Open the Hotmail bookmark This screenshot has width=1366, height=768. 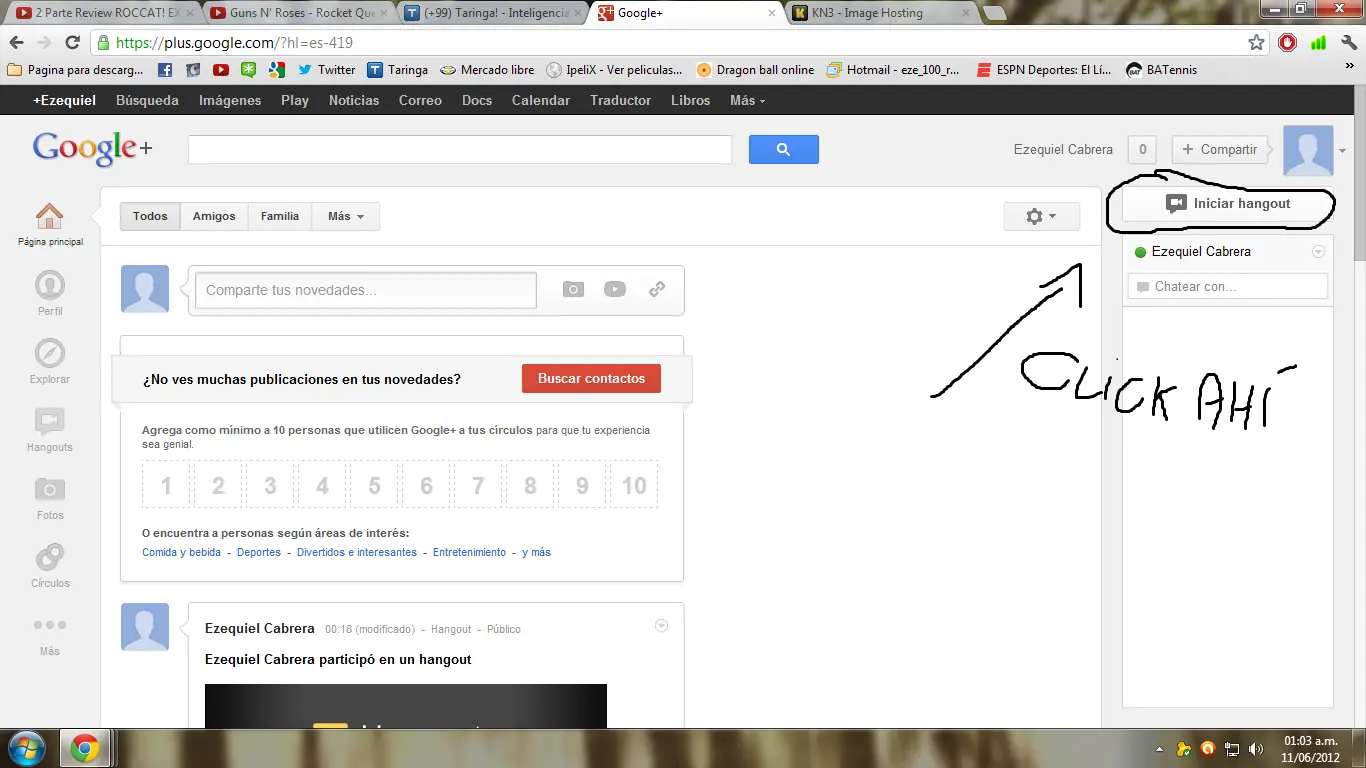click(893, 70)
